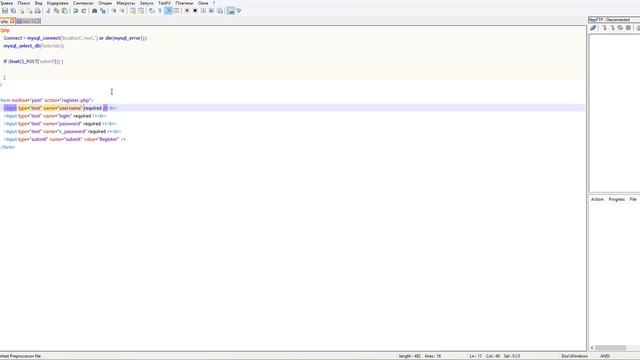
Task: Open Find with the binoculars icon
Action: click(94, 11)
